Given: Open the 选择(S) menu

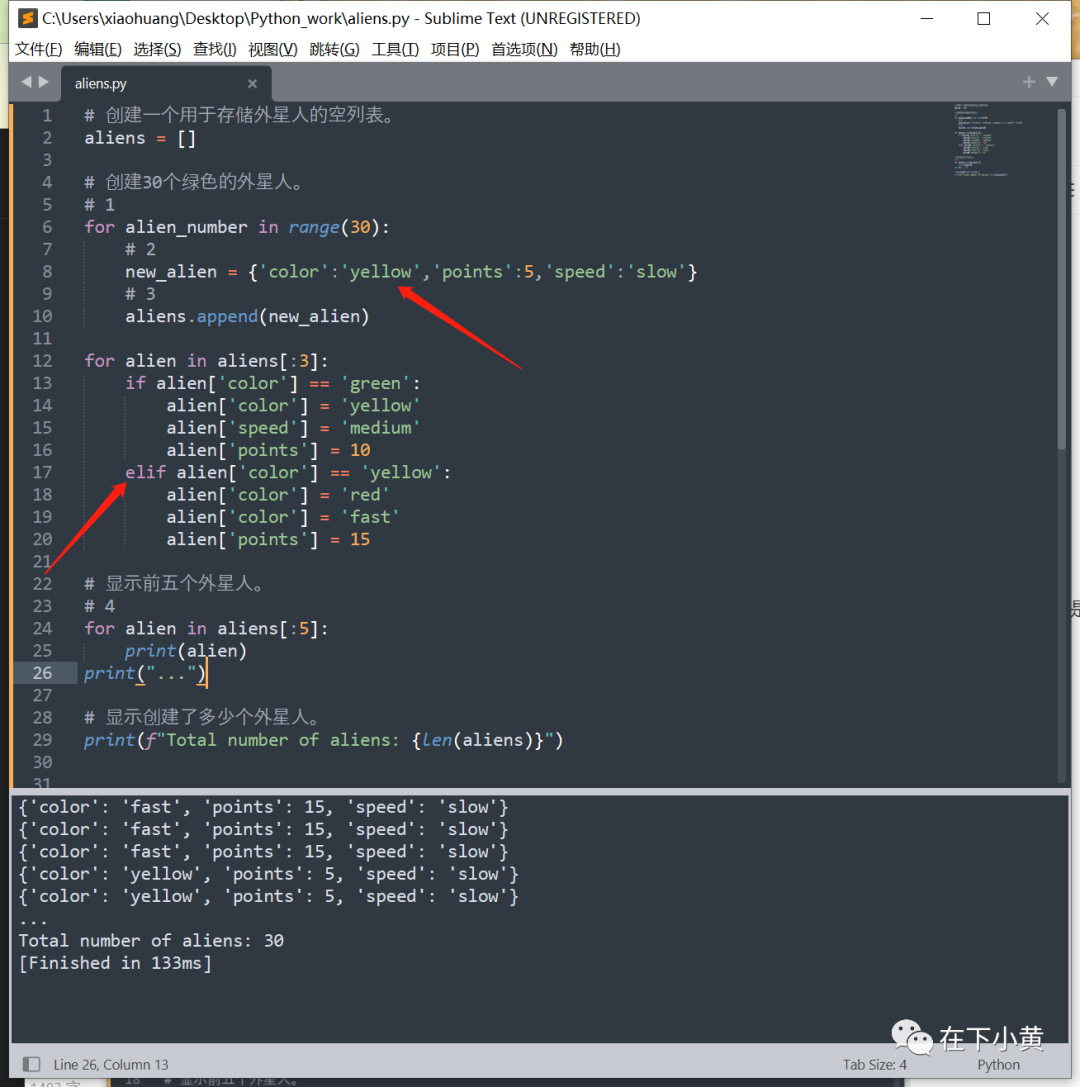Looking at the screenshot, I should tap(157, 49).
